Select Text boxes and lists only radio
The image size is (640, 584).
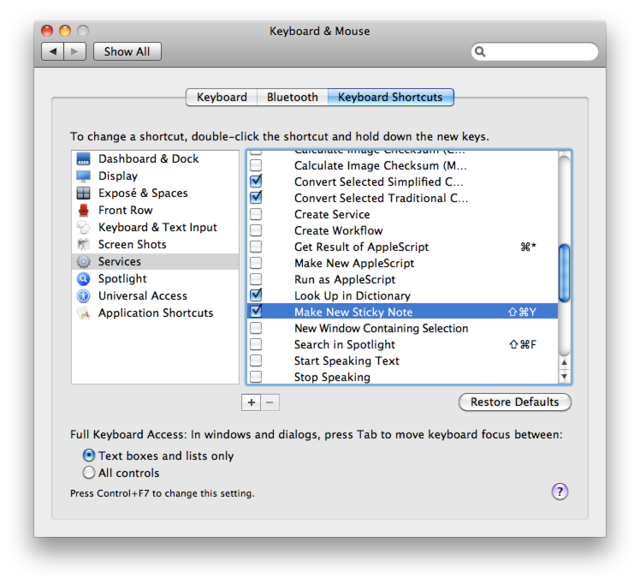[x=89, y=455]
